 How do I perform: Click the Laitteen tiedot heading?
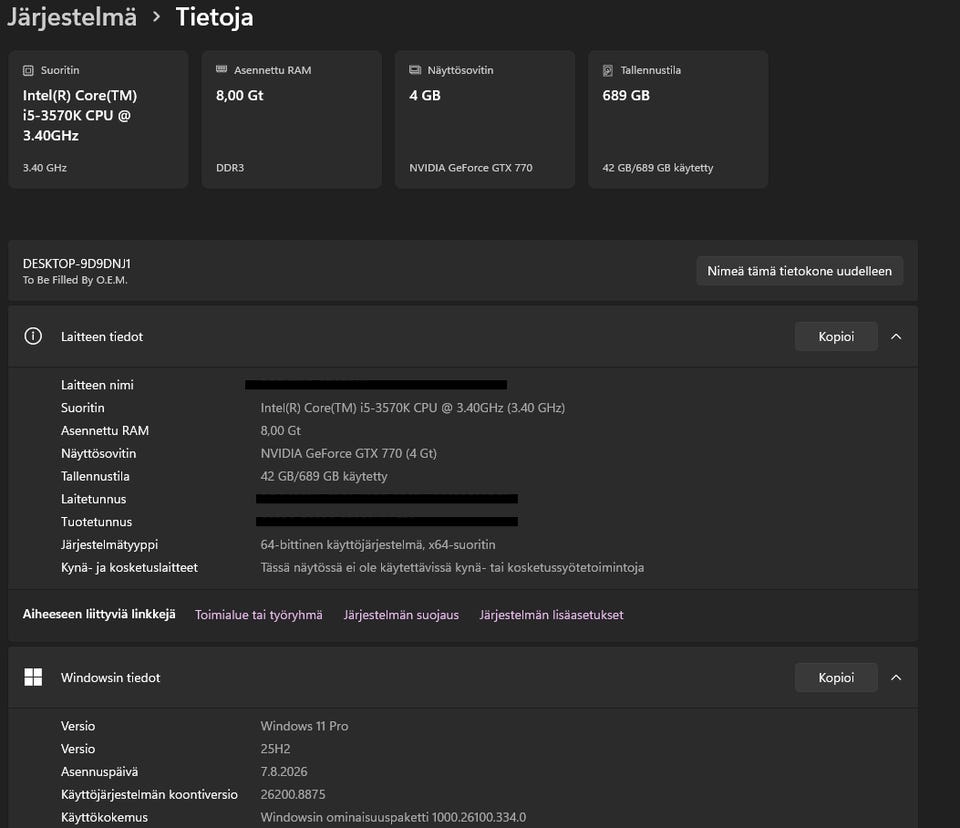tap(102, 337)
